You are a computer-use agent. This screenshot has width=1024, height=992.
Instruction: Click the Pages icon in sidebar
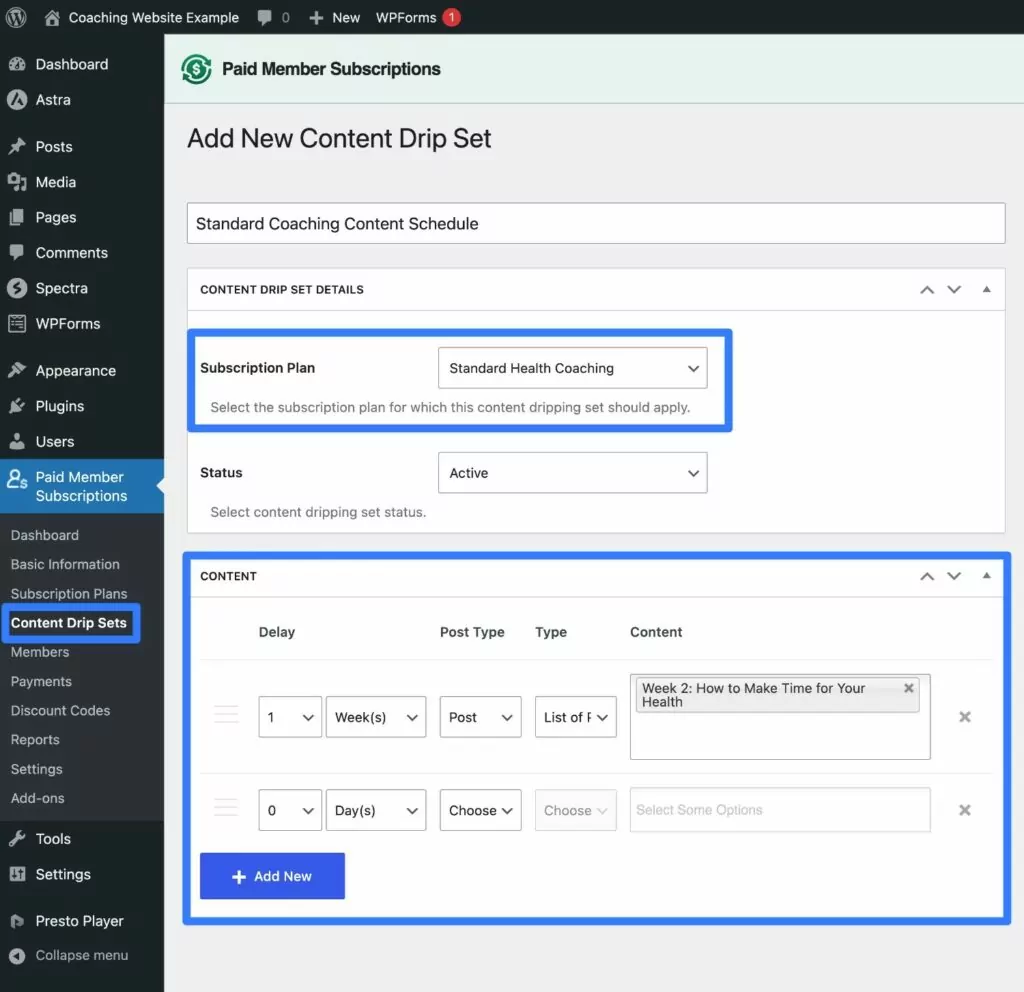pyautogui.click(x=18, y=217)
